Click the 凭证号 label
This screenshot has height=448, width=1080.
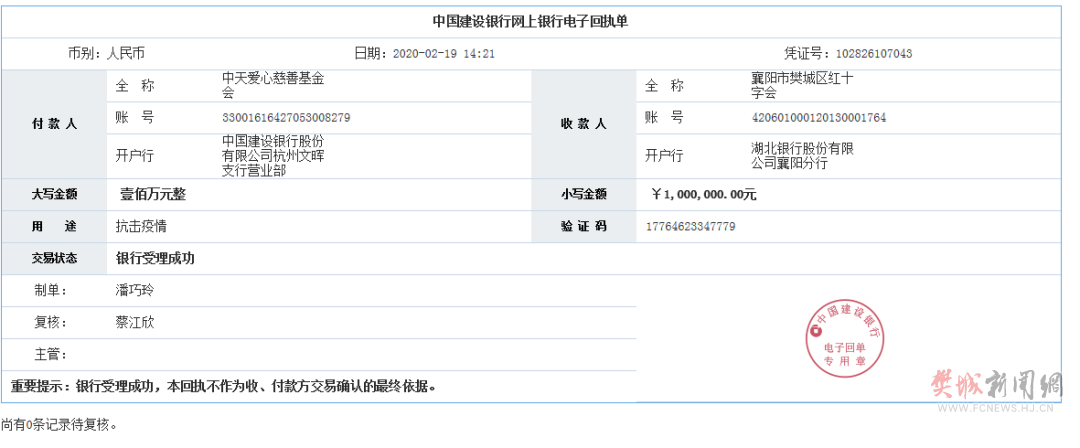point(809,53)
